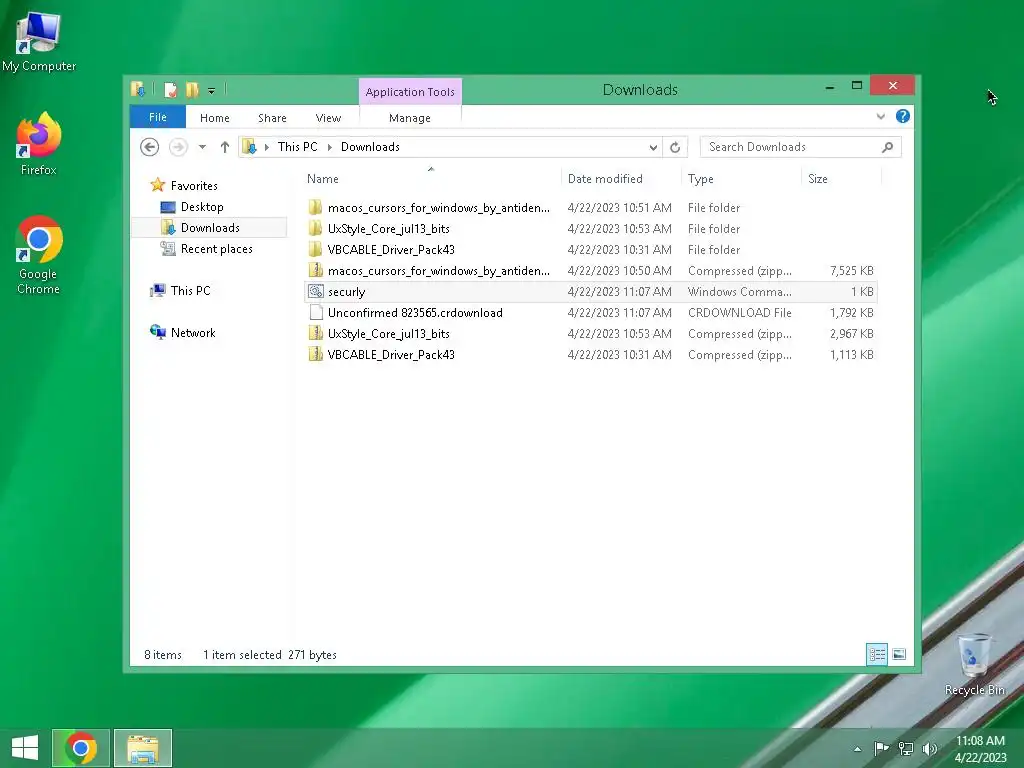Select the securly command script file
Screen dimensions: 1024x768
point(590,292)
